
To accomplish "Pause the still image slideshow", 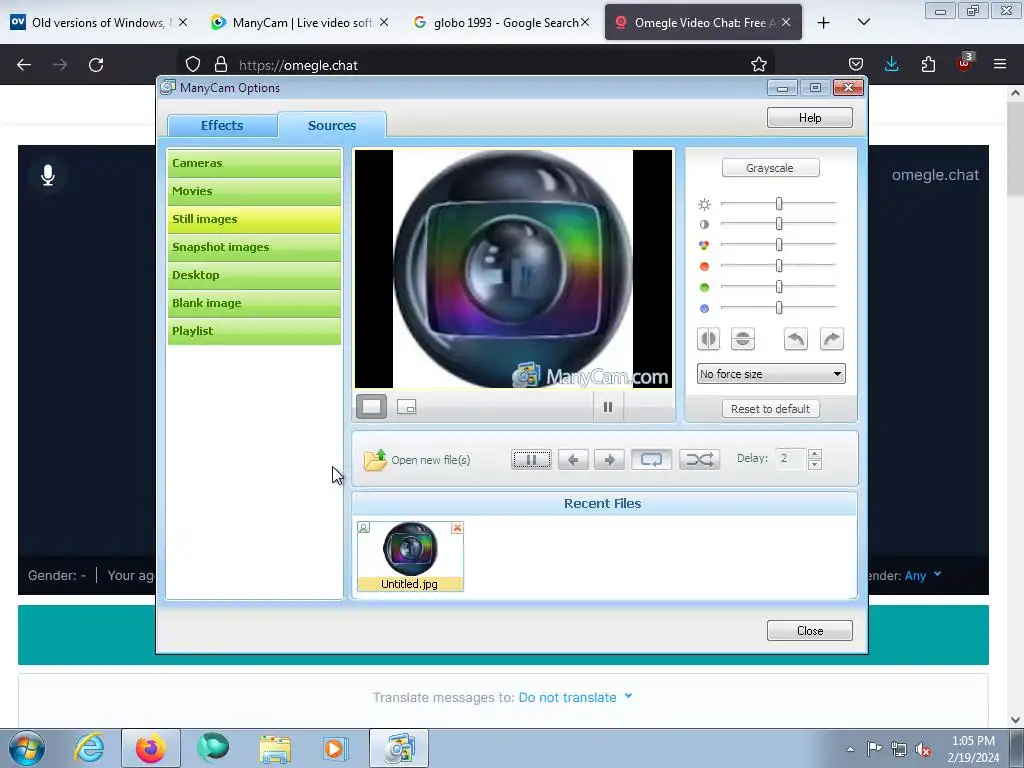I will tap(531, 460).
